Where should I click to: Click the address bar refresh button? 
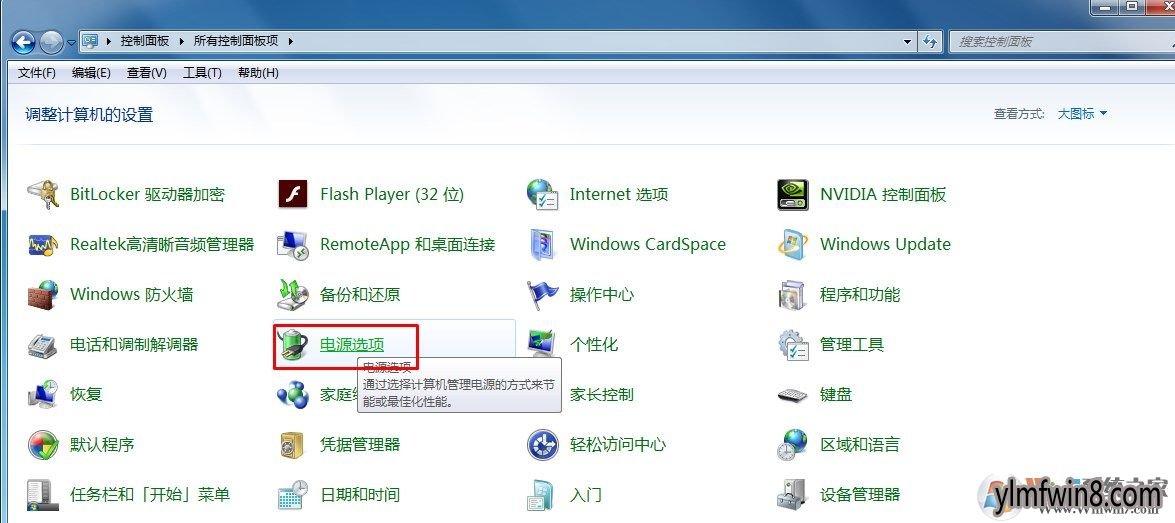[x=930, y=42]
